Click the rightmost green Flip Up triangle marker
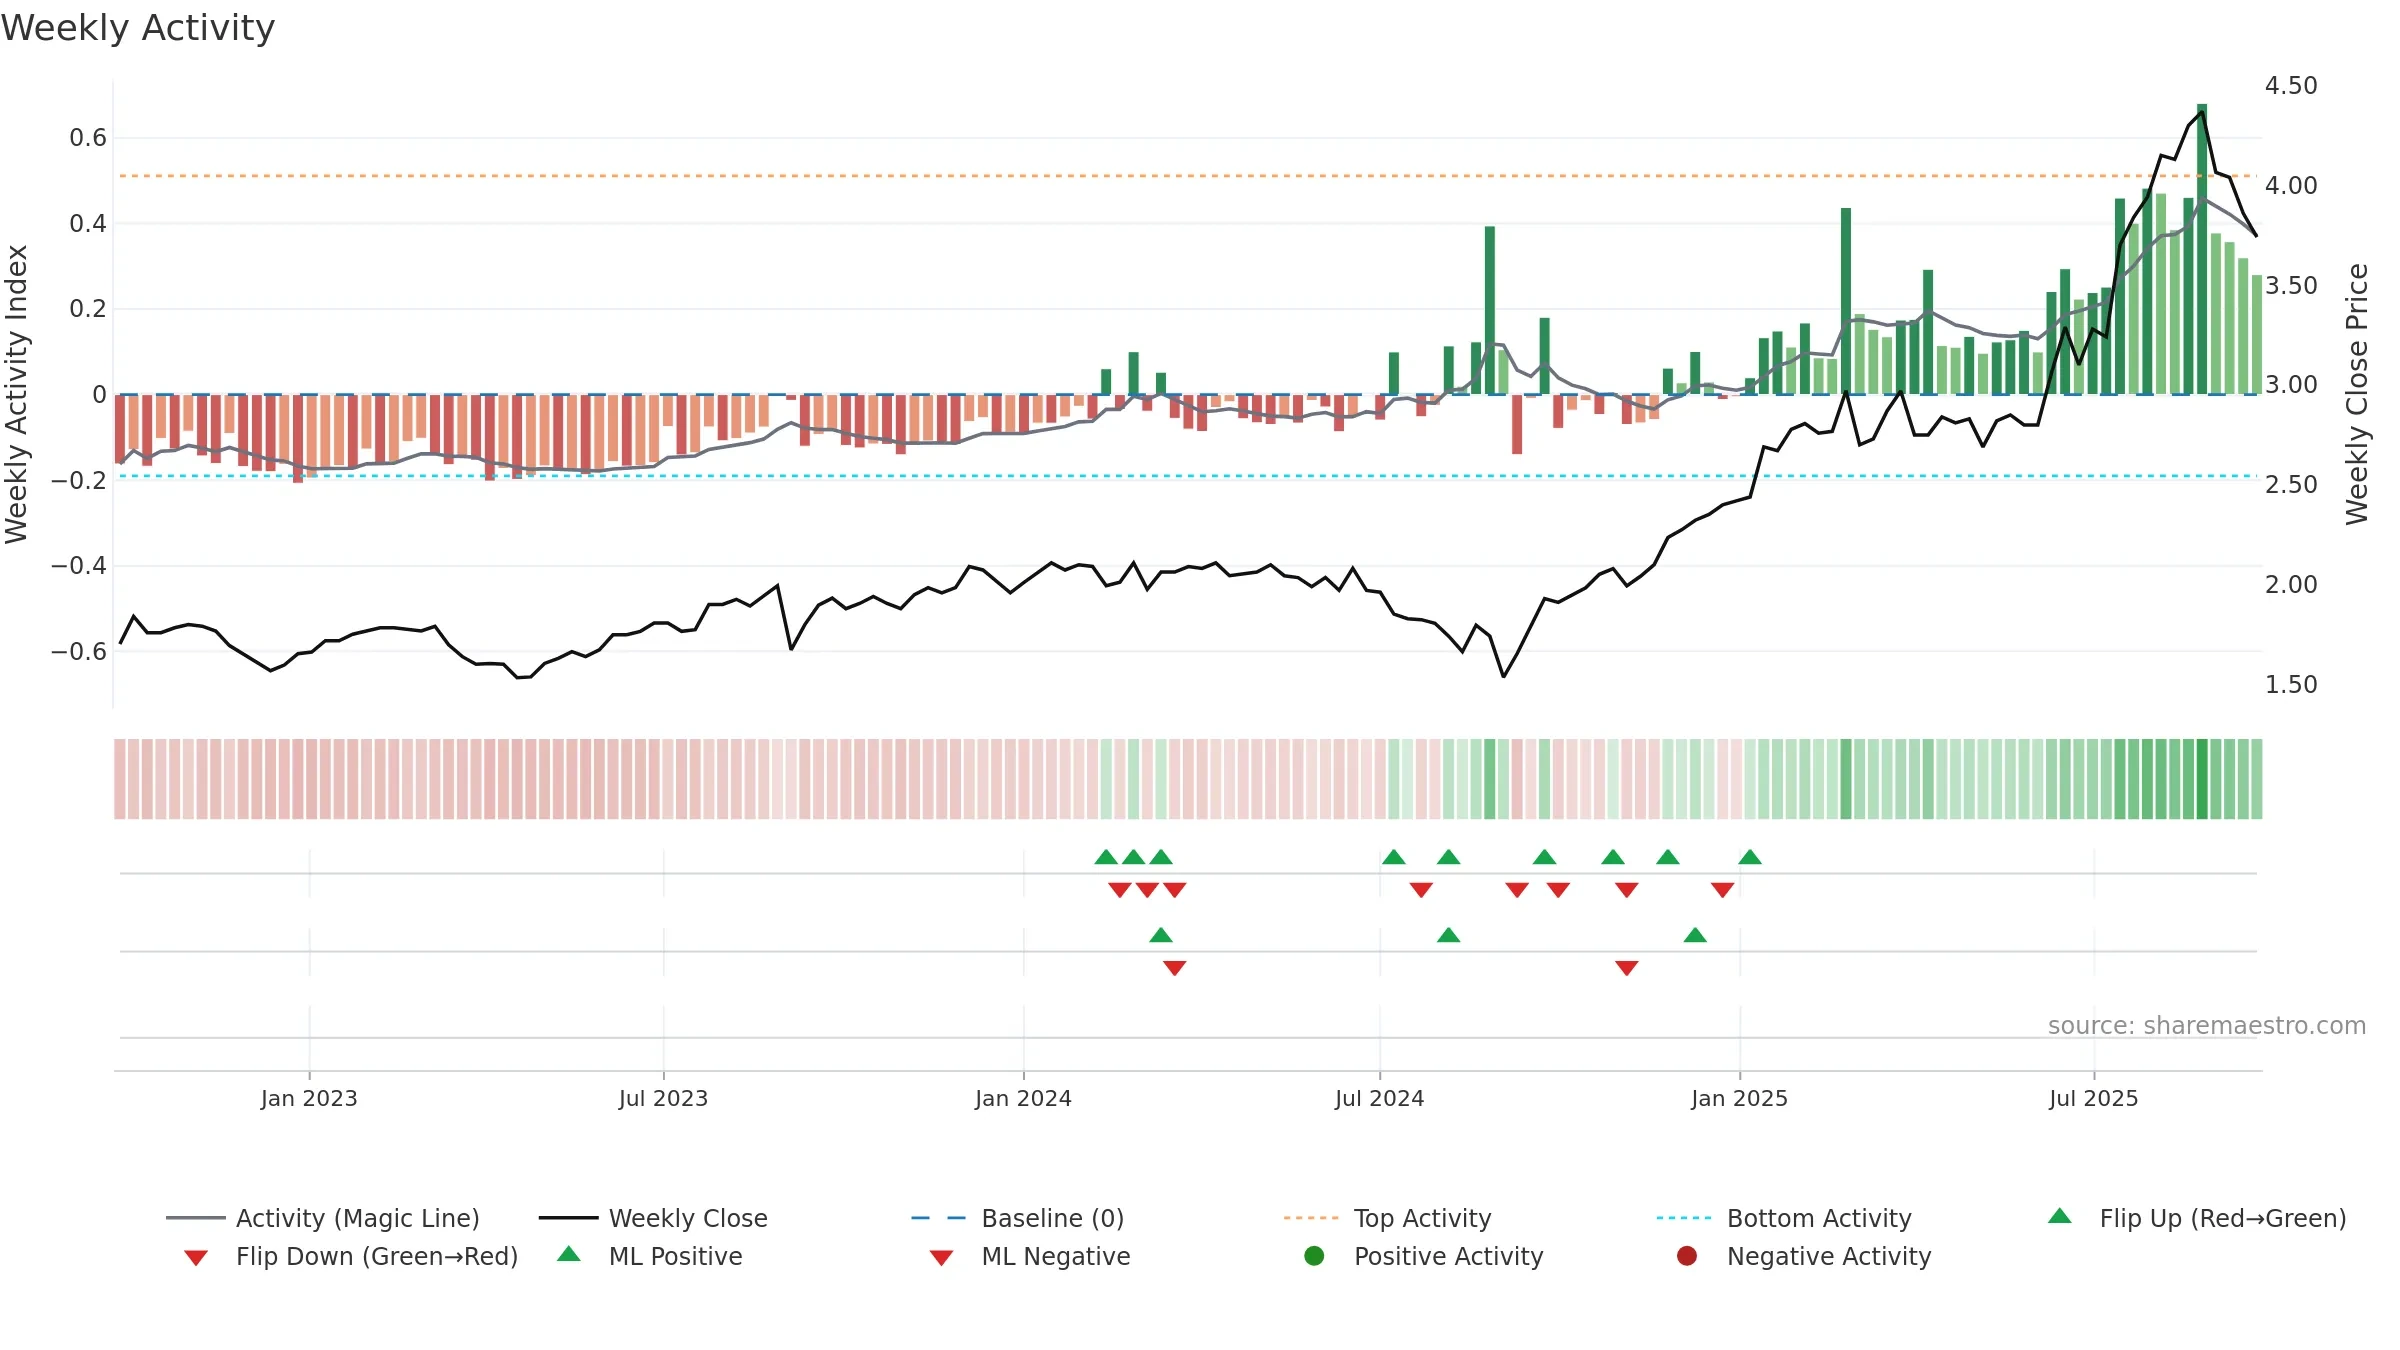The image size is (2400, 1350). (1750, 857)
